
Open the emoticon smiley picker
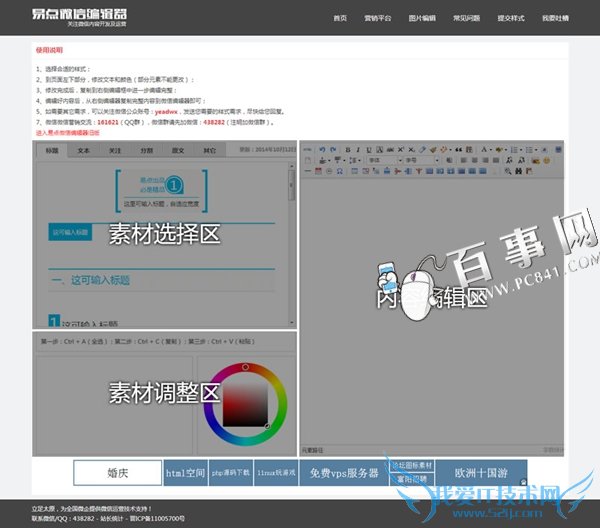(x=546, y=160)
